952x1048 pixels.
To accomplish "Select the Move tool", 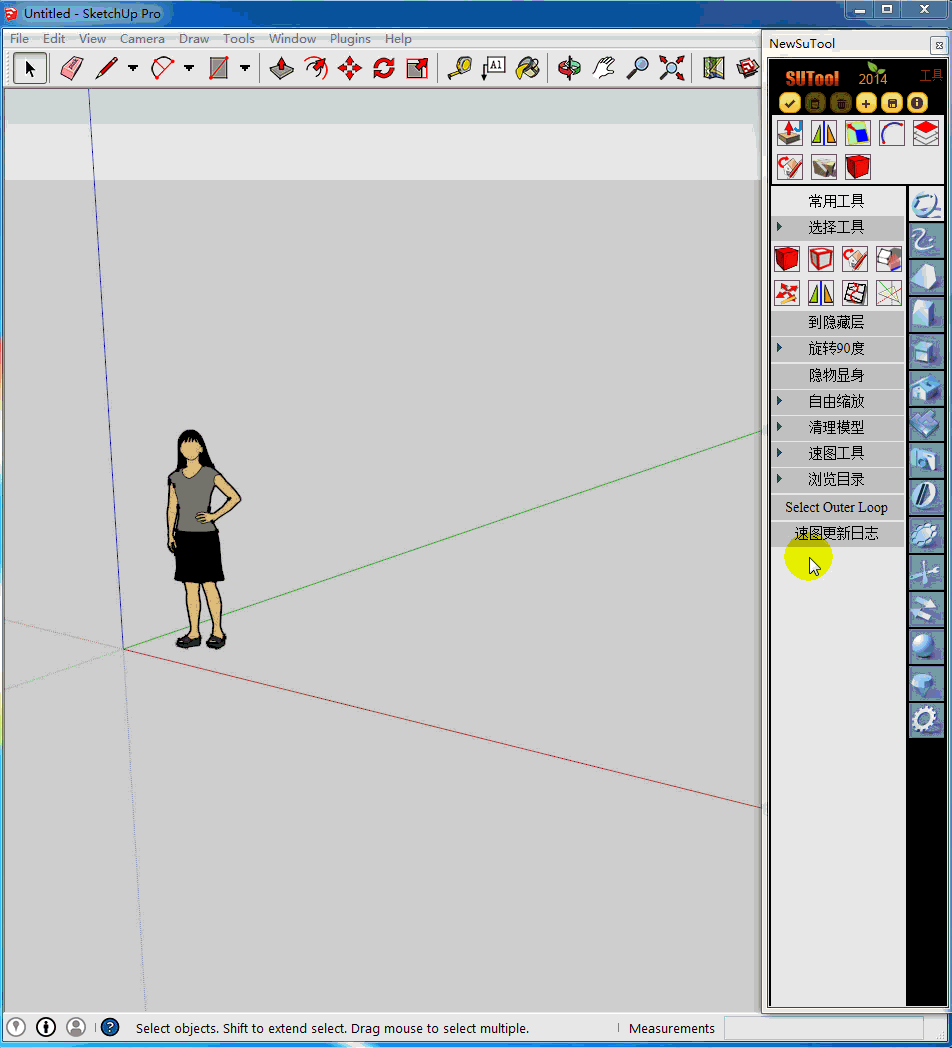I will pos(350,68).
